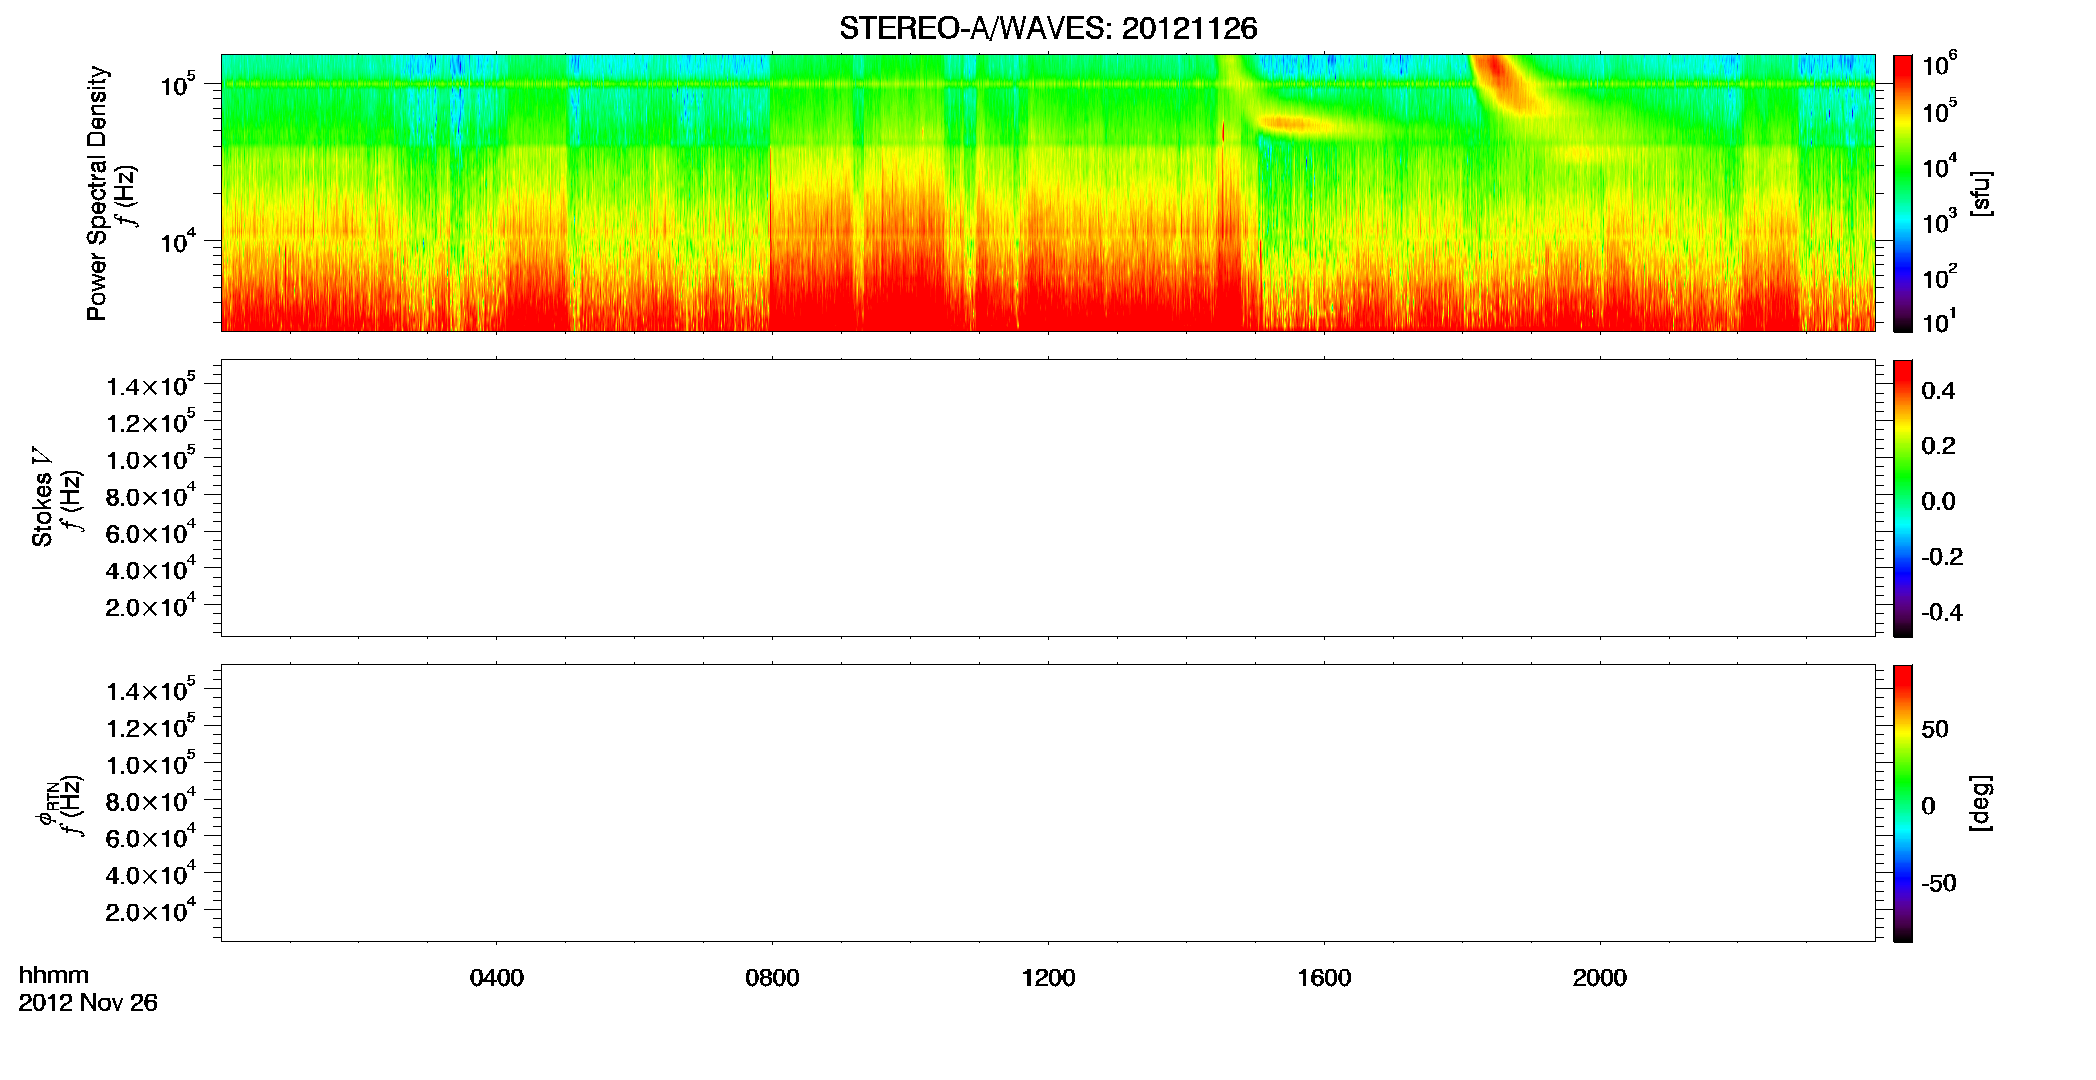Click the title STEREO-A/WAVES: 20121126
This screenshot has width=2096, height=1080.
tap(1048, 28)
